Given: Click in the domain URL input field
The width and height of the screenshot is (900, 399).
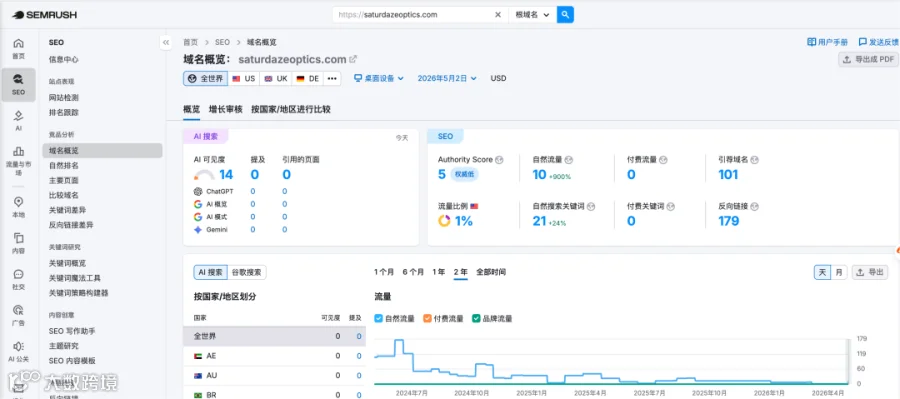Looking at the screenshot, I should pos(413,15).
